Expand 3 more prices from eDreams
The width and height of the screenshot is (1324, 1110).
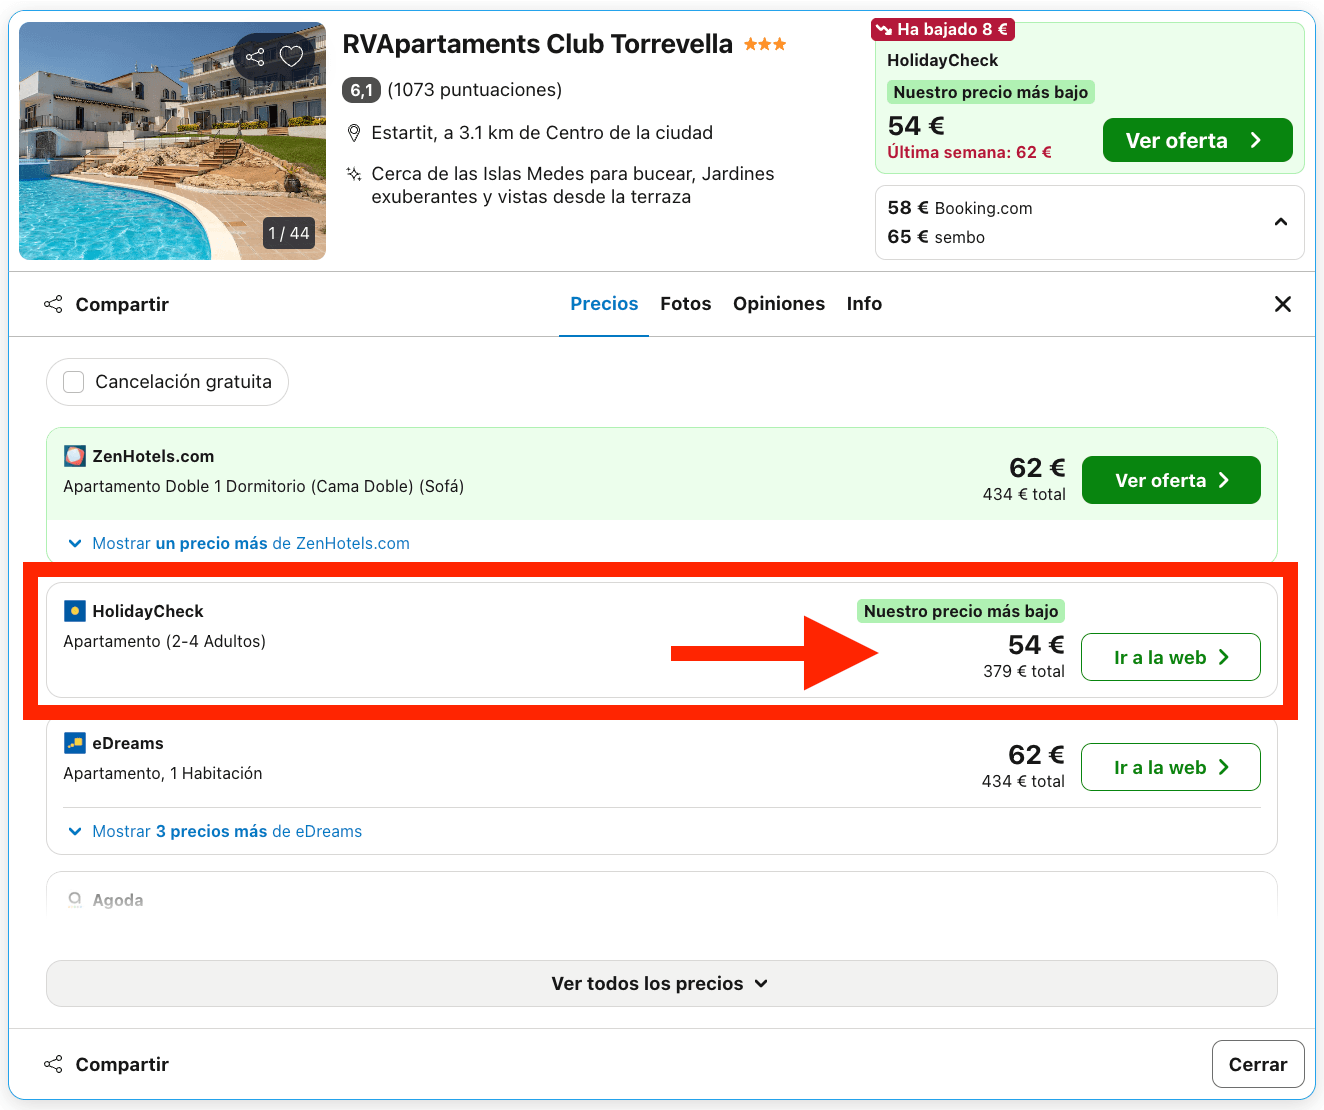tap(215, 831)
